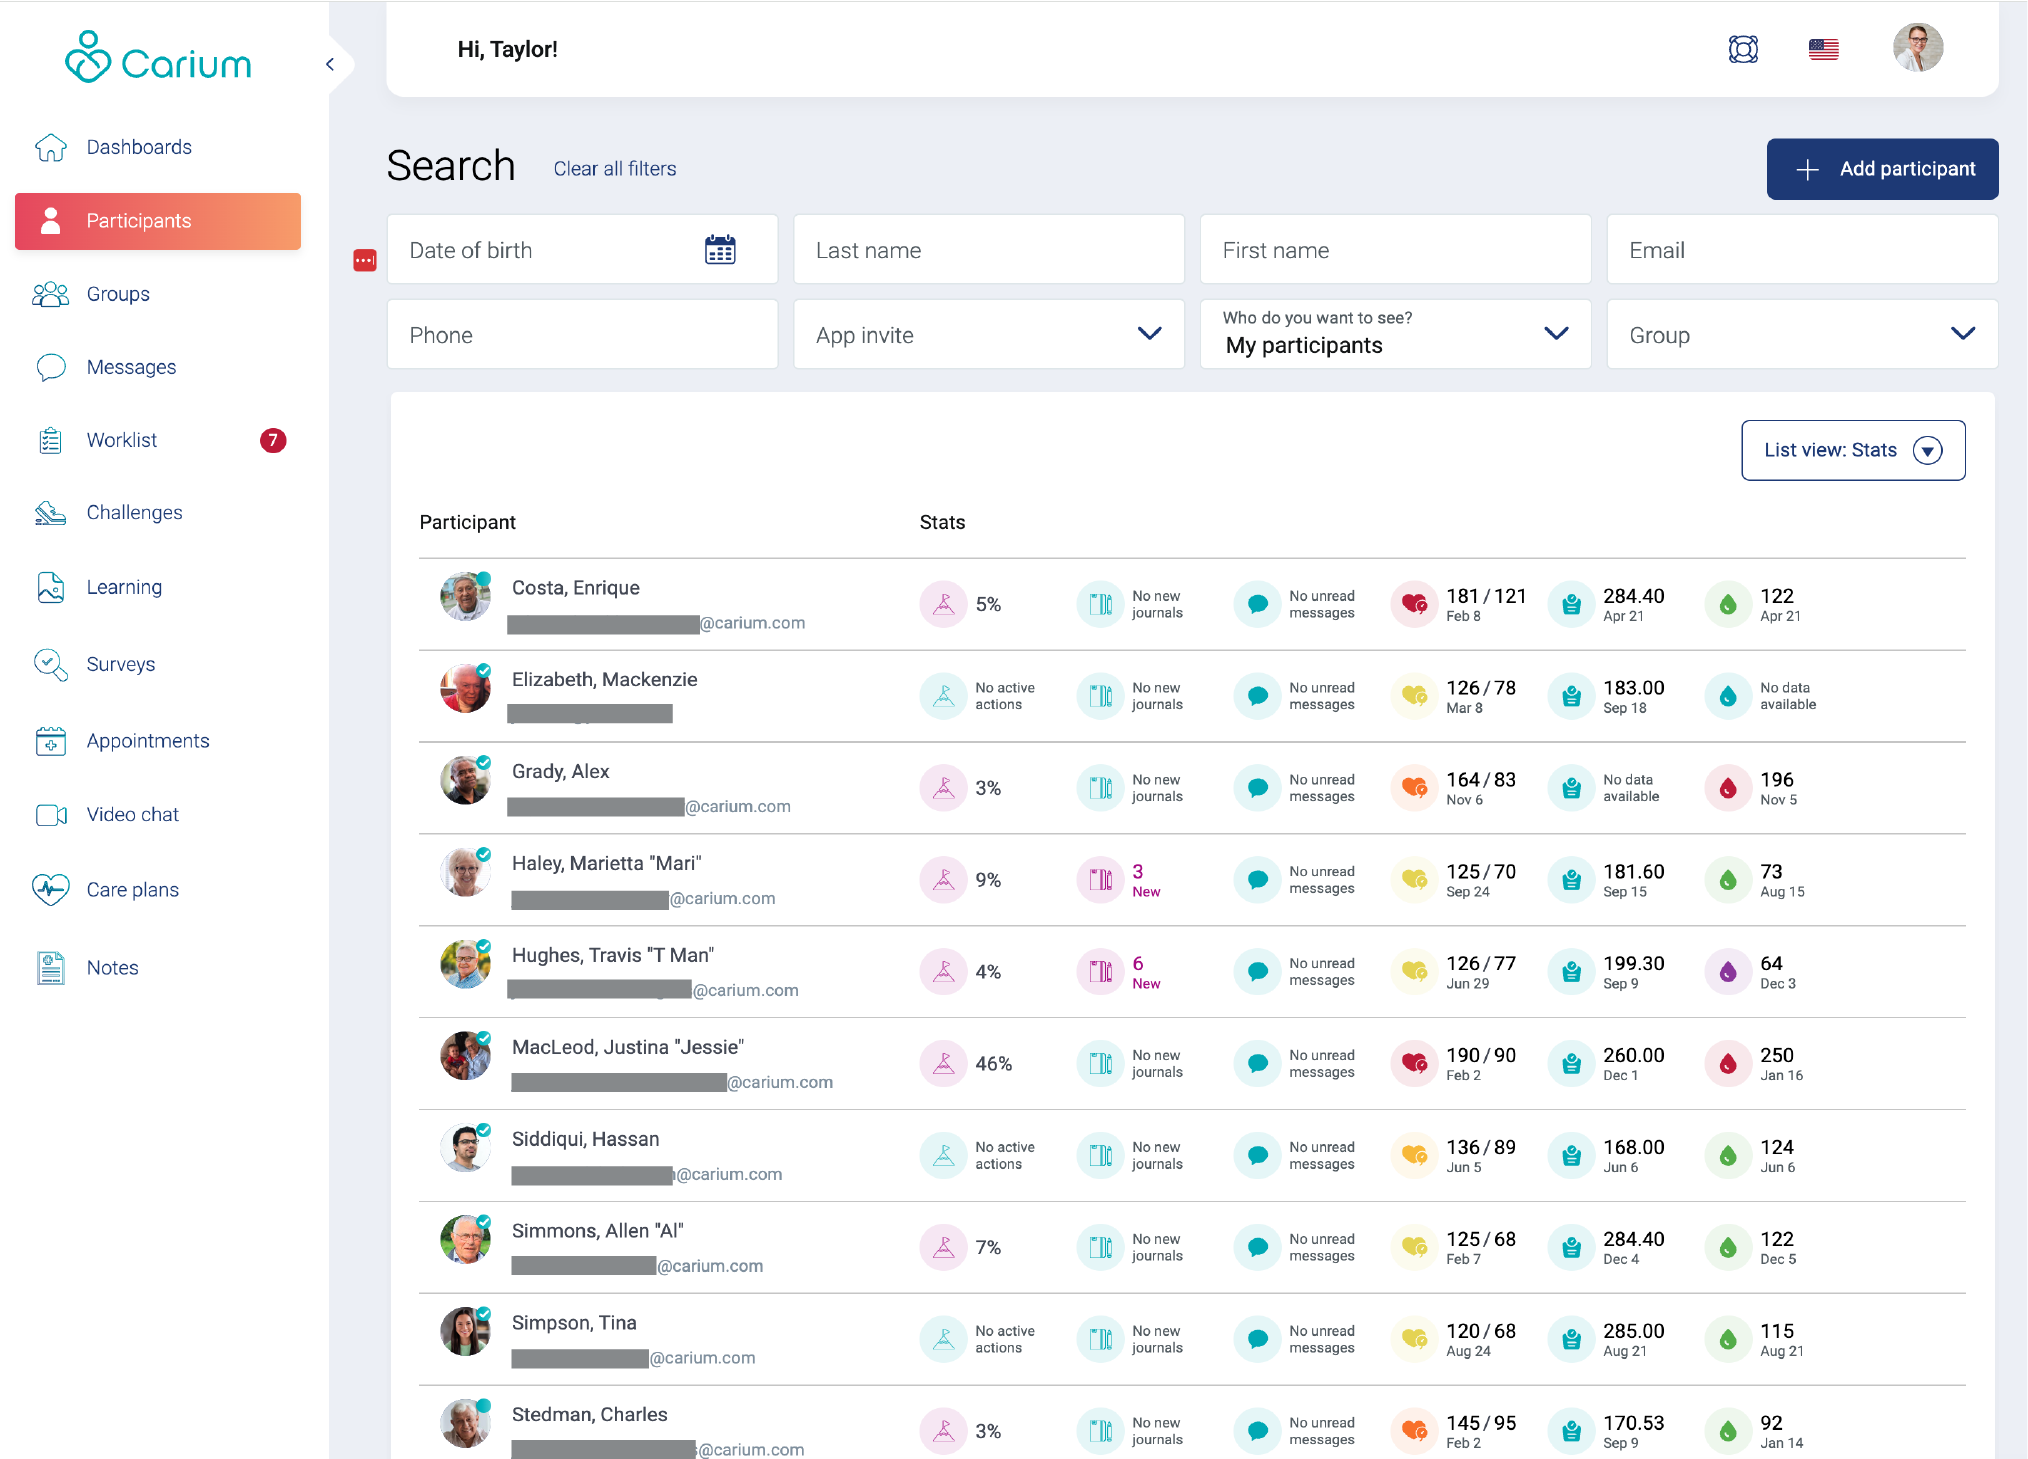Click the Costa, Enrique blood pressure heart icon
The height and width of the screenshot is (1459, 2028).
[x=1414, y=604]
